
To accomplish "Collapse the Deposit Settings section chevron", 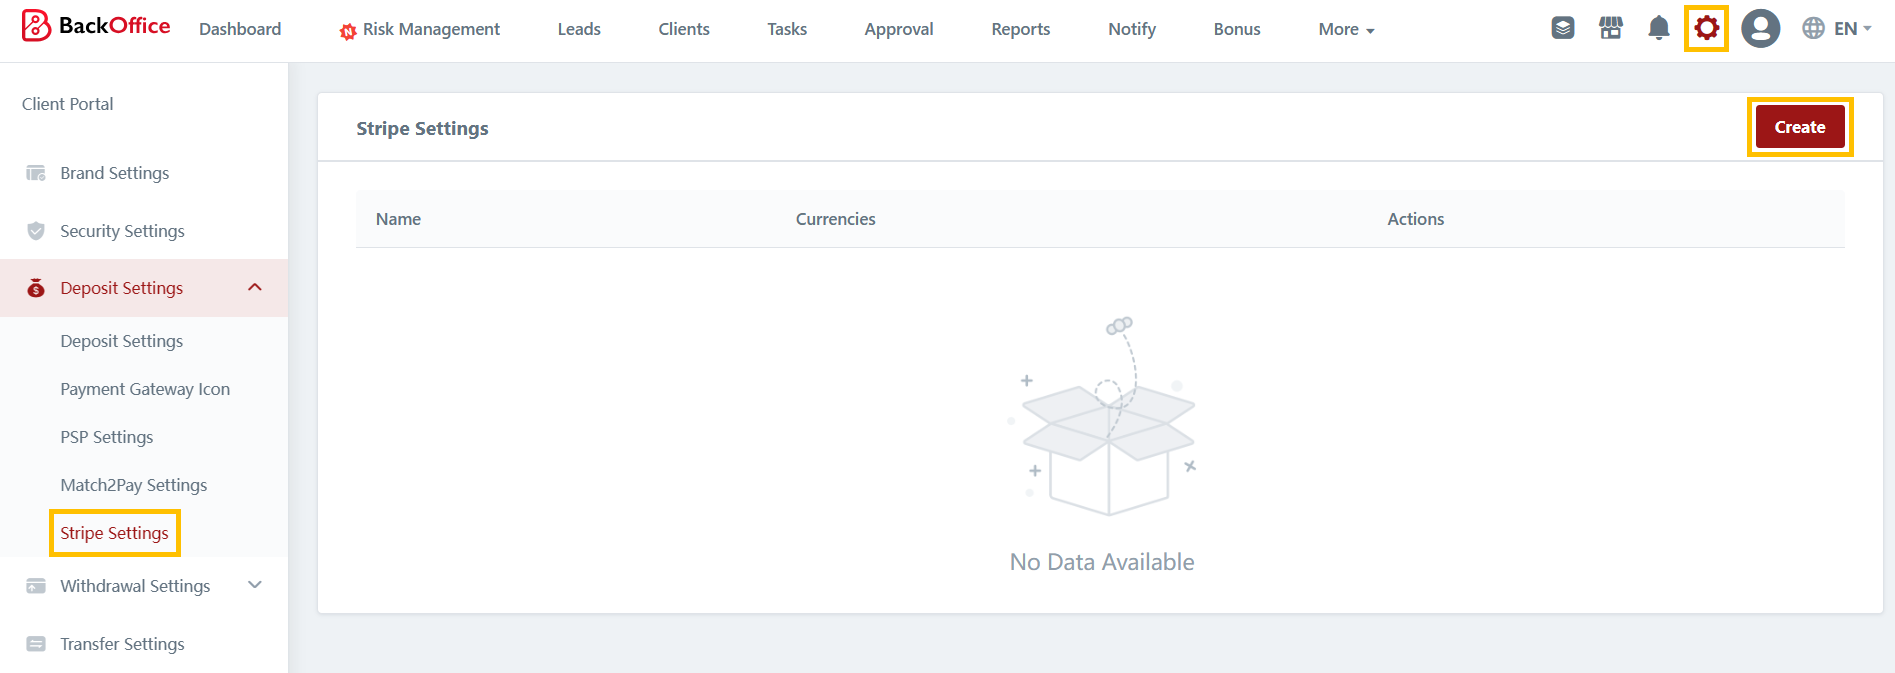I will 255,288.
